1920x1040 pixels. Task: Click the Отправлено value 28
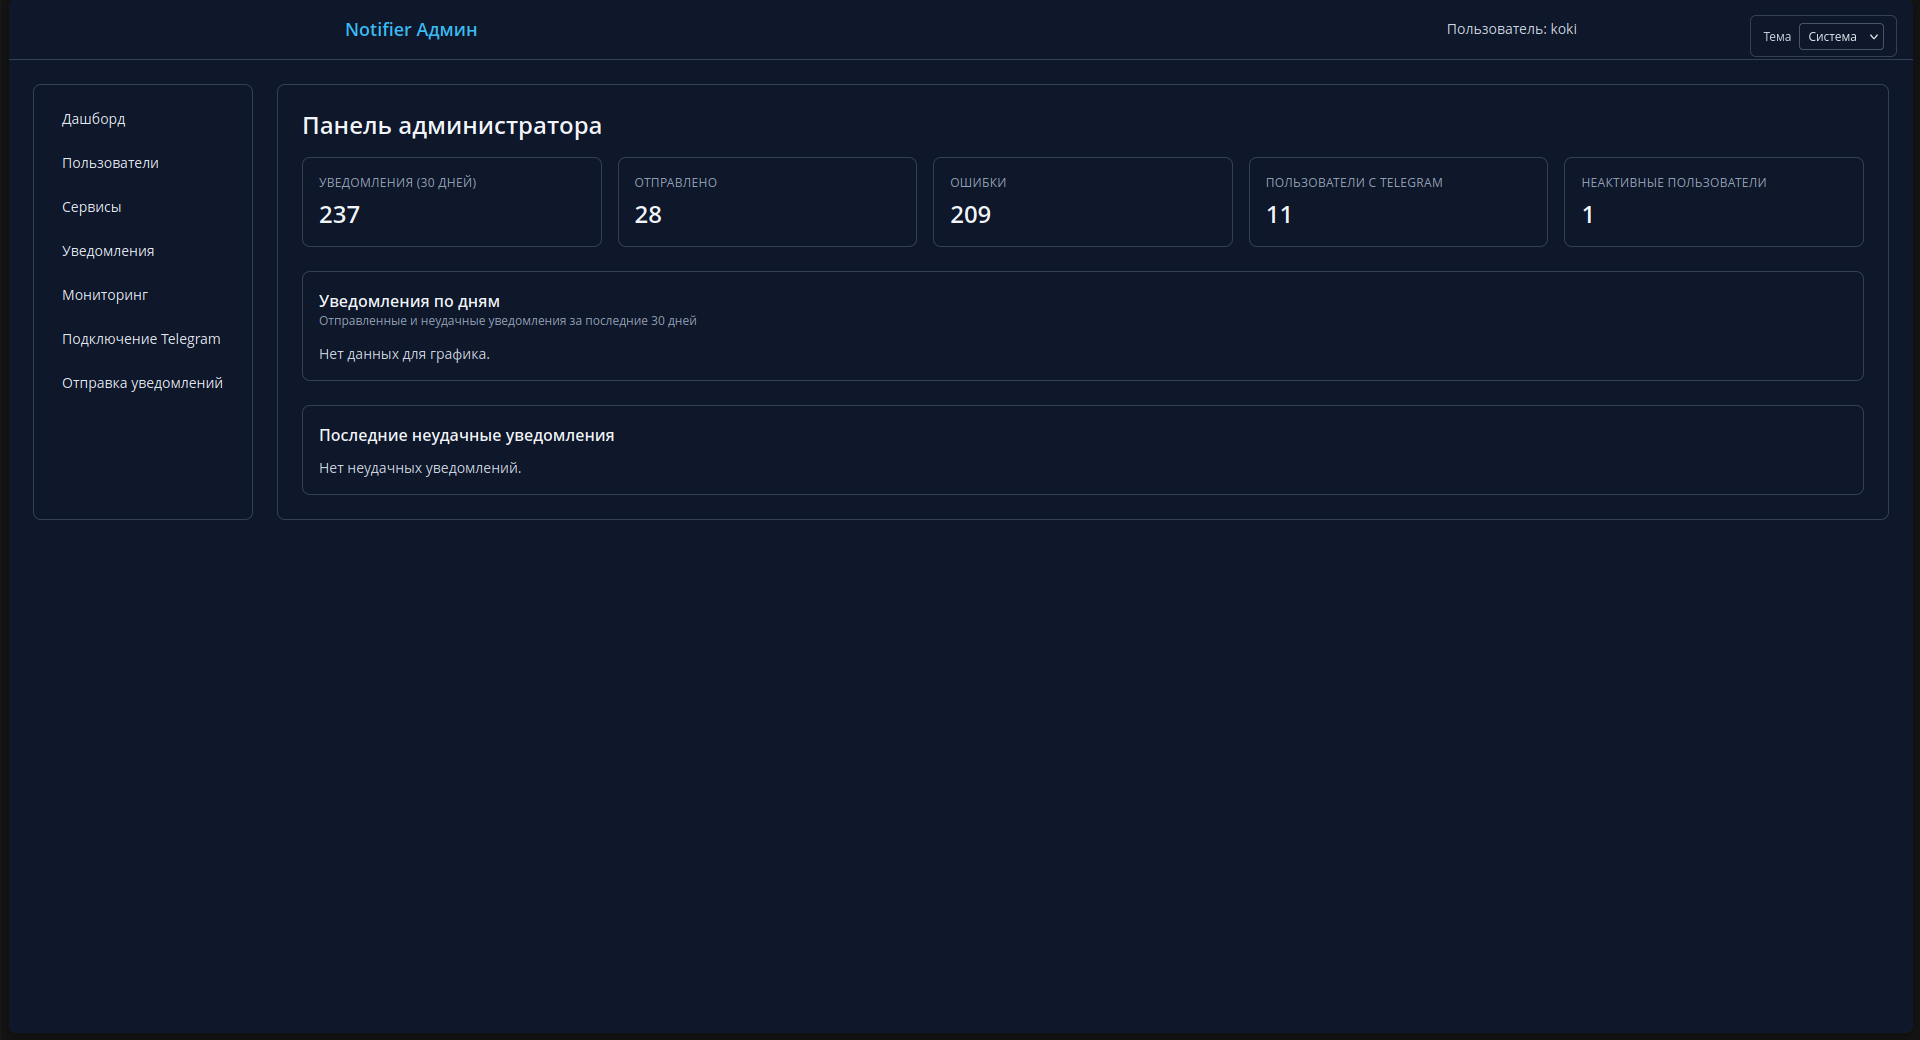(x=648, y=215)
